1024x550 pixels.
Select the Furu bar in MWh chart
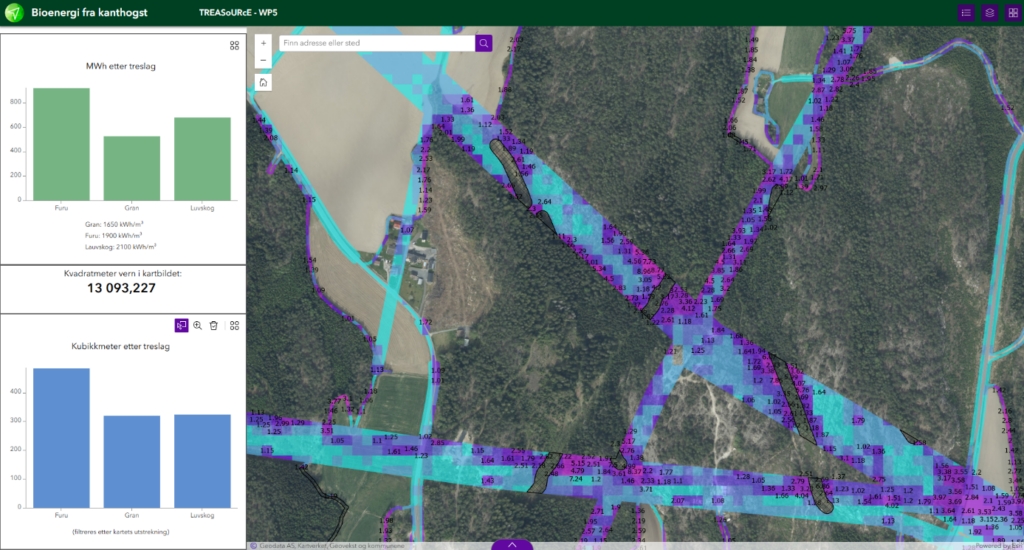tap(61, 145)
